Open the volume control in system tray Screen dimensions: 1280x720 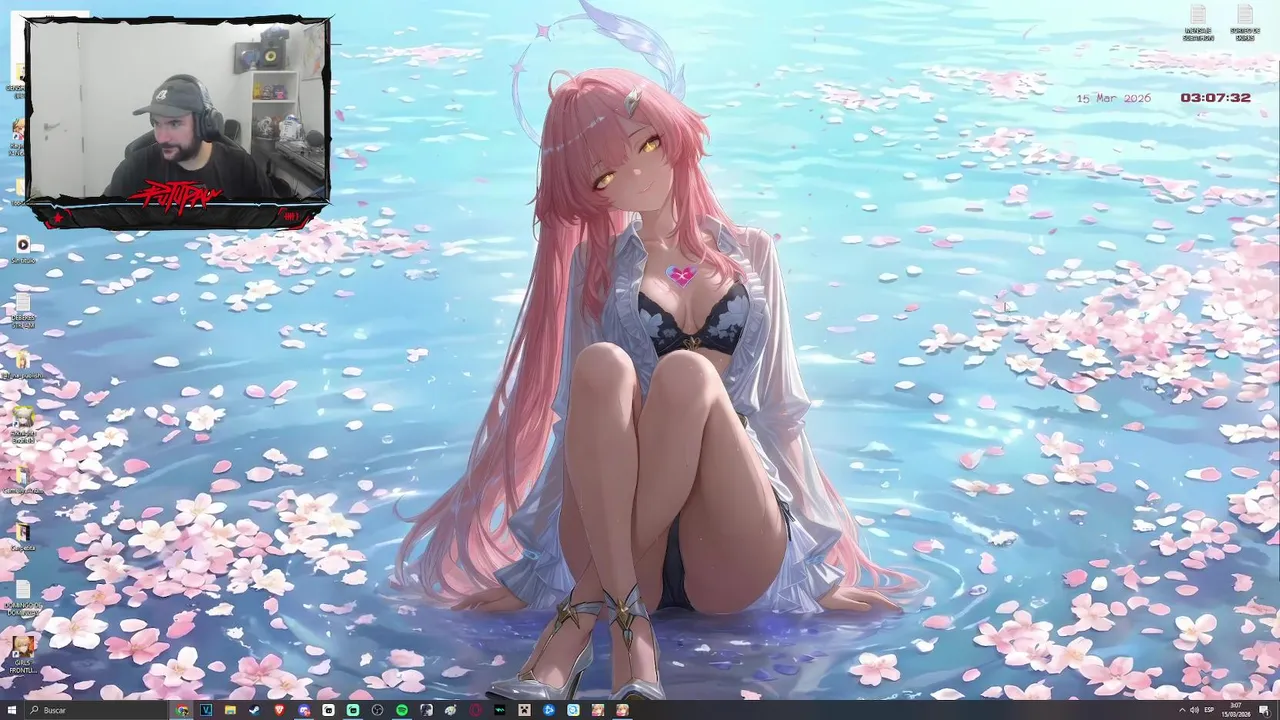pos(1194,710)
